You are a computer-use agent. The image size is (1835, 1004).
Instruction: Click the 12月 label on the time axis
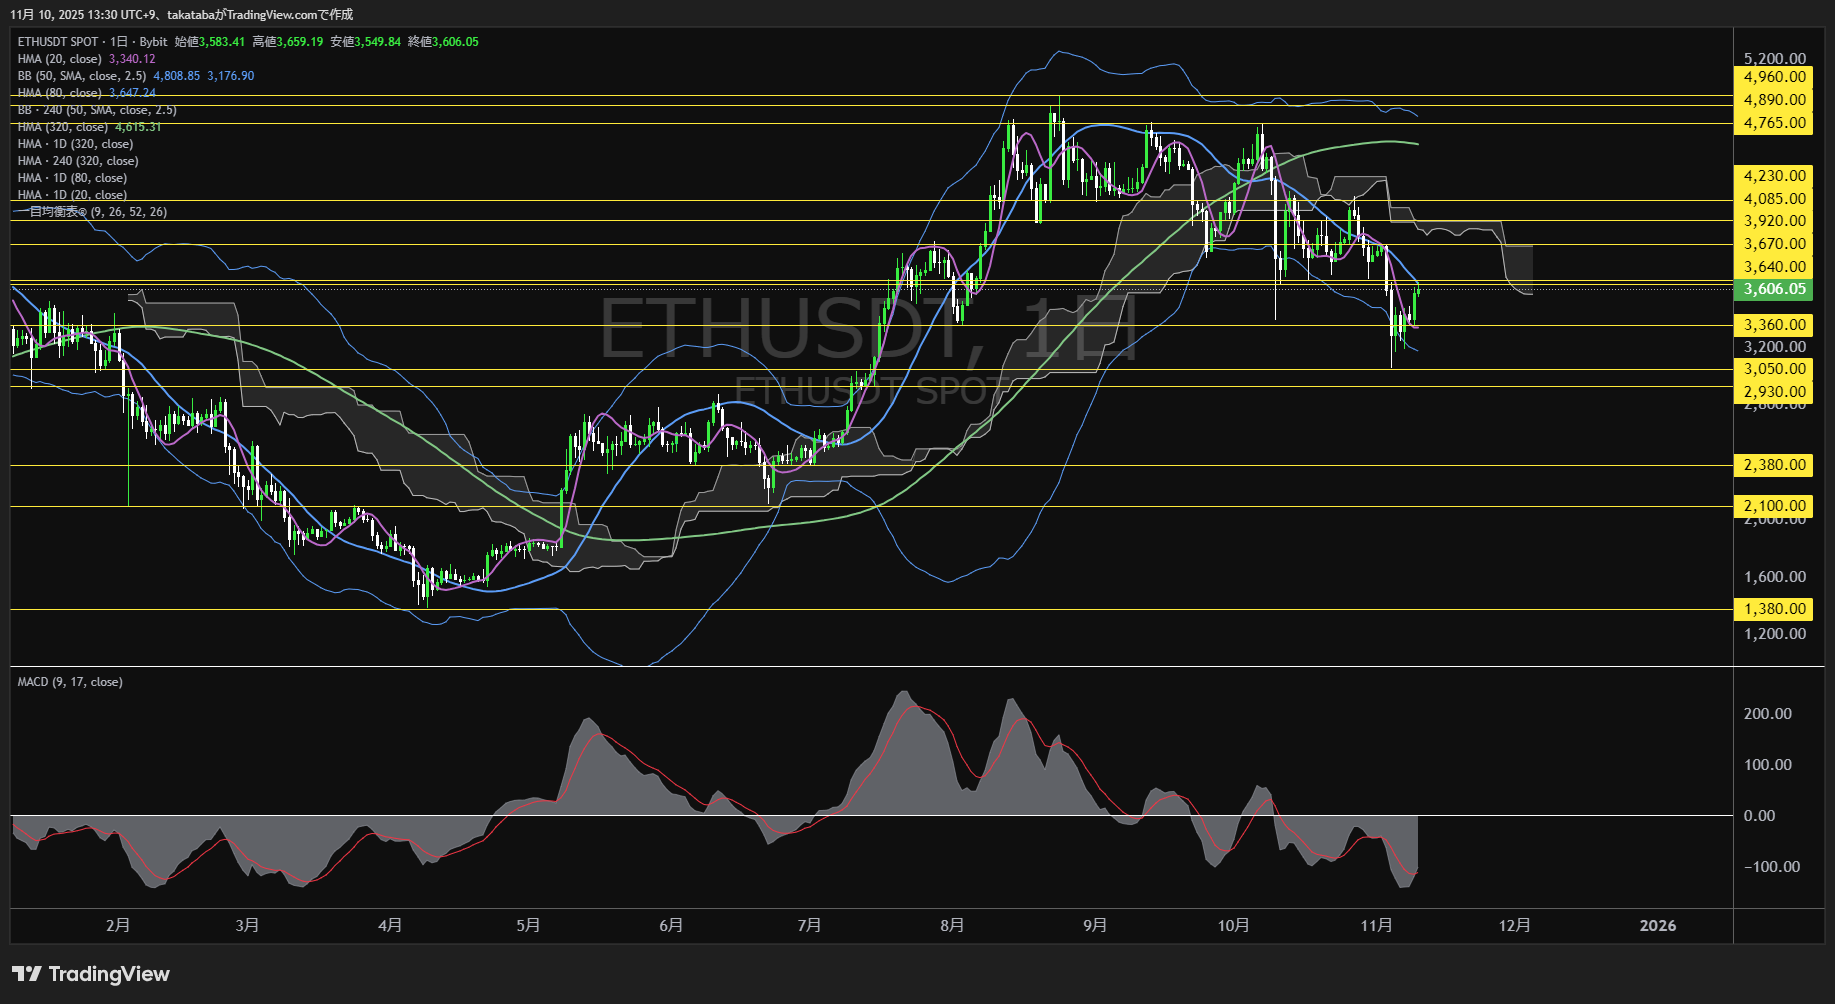(1515, 925)
